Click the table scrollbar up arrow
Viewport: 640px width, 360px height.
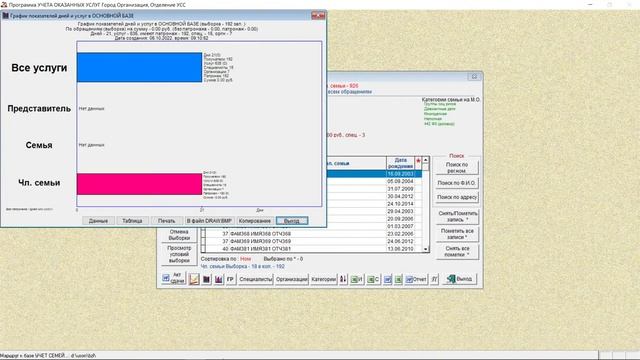coord(426,160)
